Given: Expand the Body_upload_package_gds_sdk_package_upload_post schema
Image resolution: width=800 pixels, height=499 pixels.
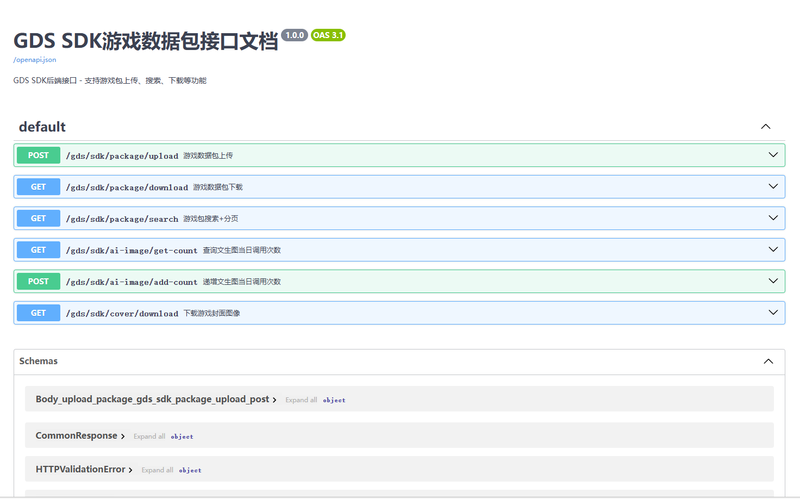Looking at the screenshot, I should click(x=156, y=399).
